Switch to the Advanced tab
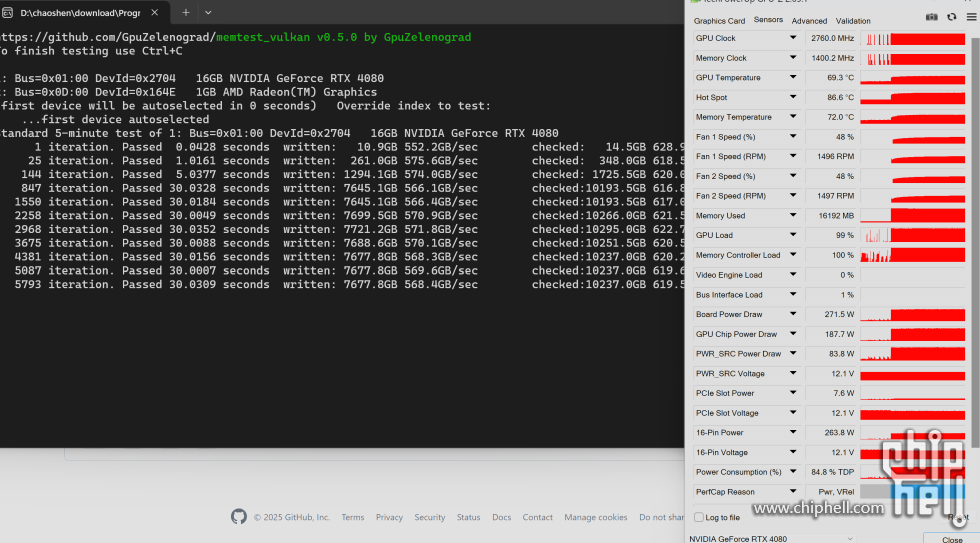Viewport: 980px width, 543px height. 809,21
